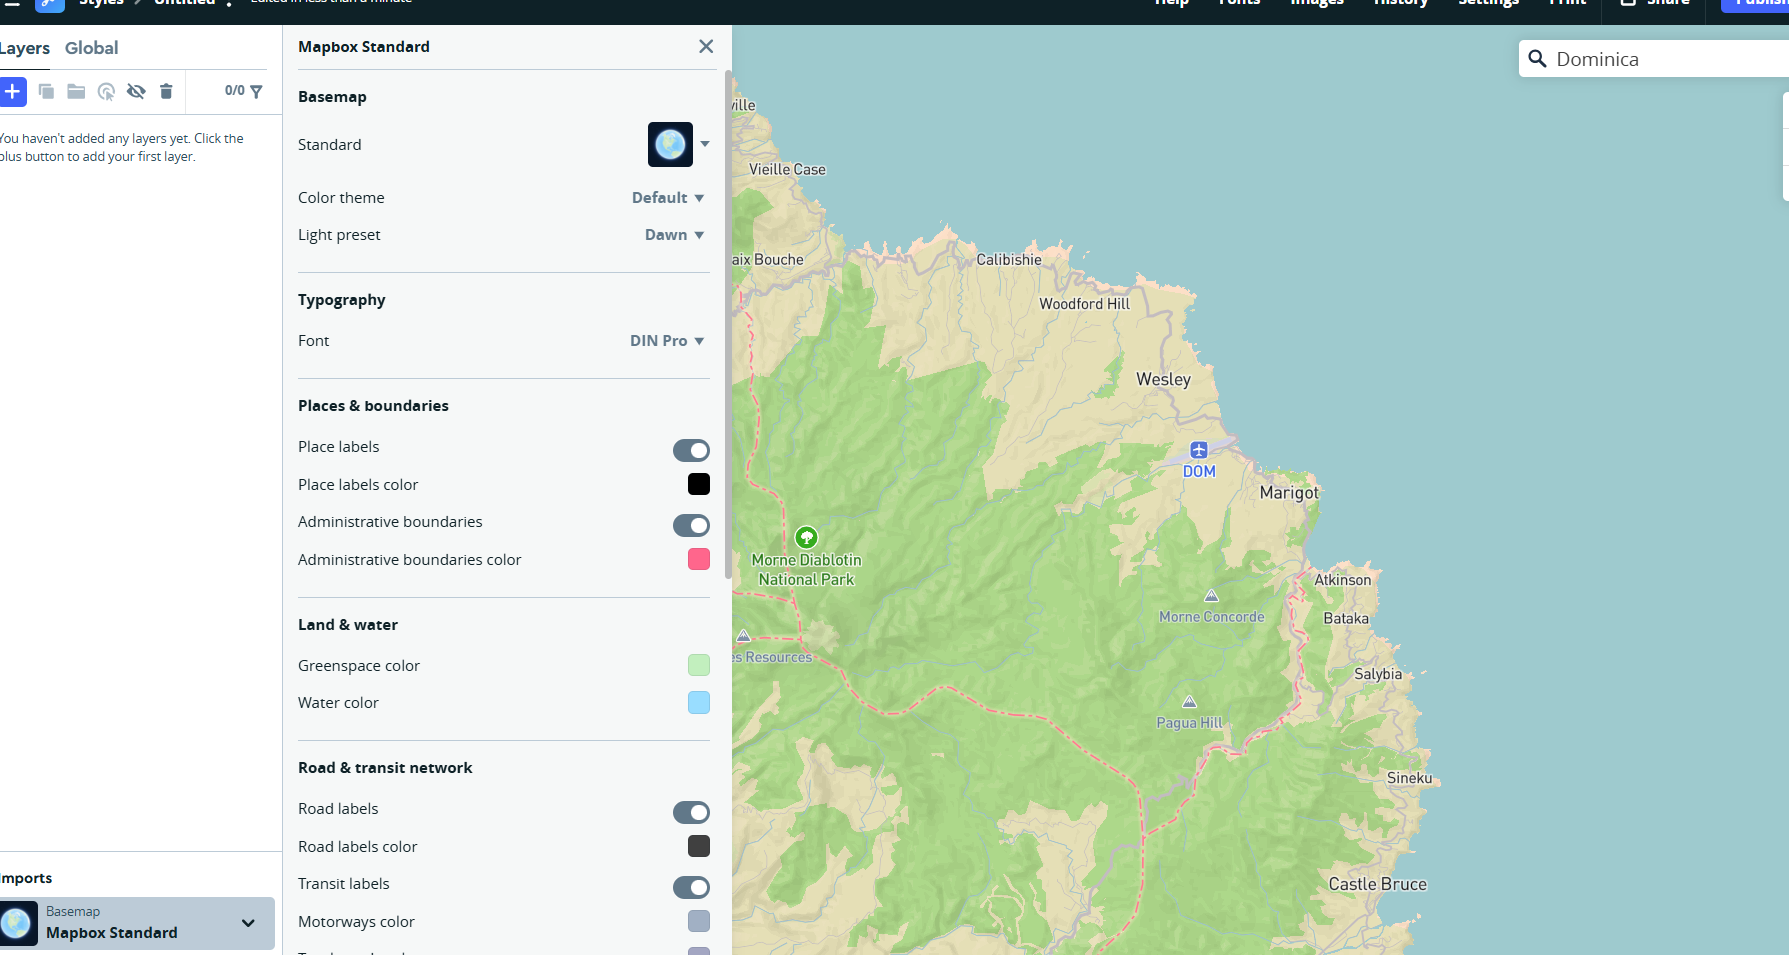Screen dimensions: 1789x955
Task: Open the Color theme Default dropdown
Action: (x=668, y=198)
